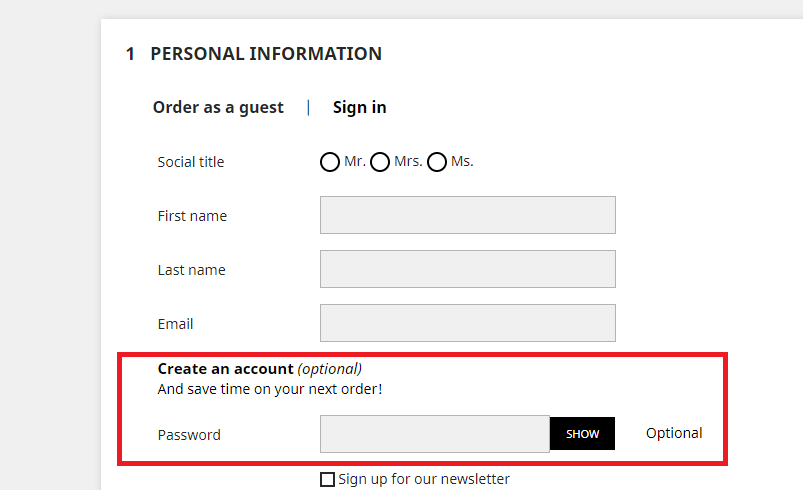The width and height of the screenshot is (803, 490).
Task: Select the Mr. social title radio button
Action: coord(330,162)
